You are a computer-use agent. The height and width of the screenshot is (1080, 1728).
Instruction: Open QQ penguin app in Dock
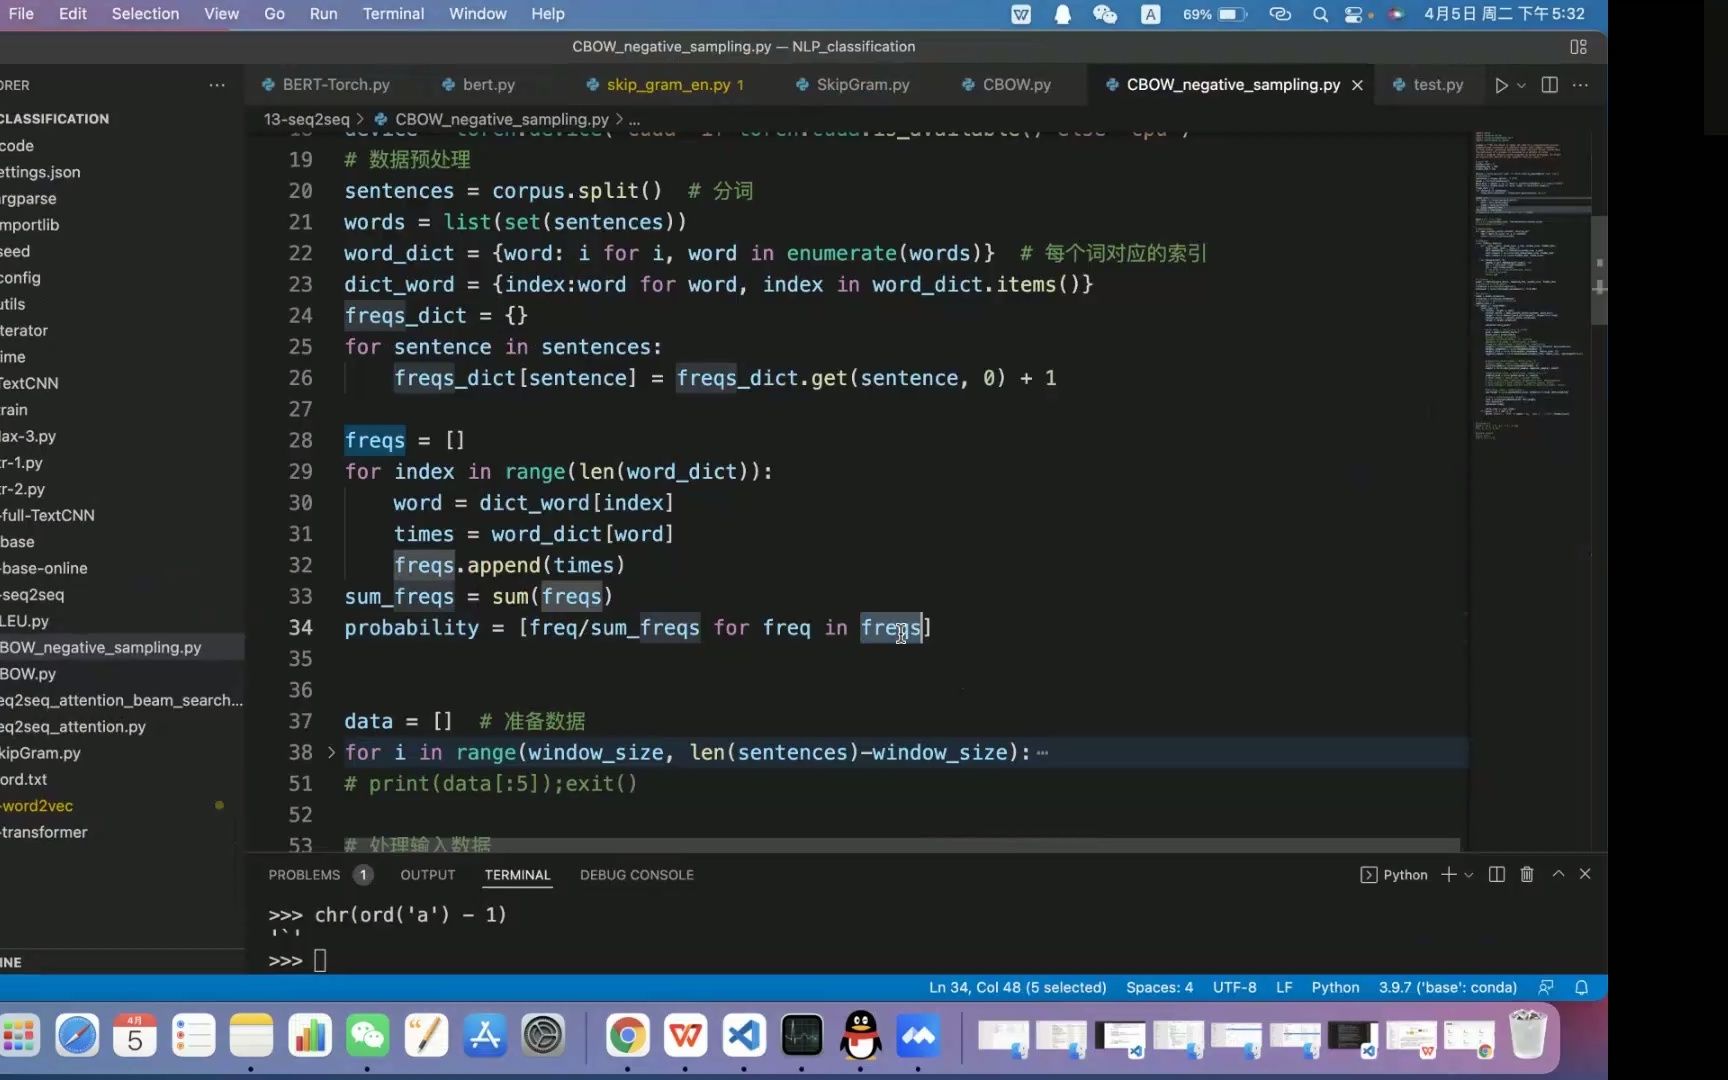860,1035
